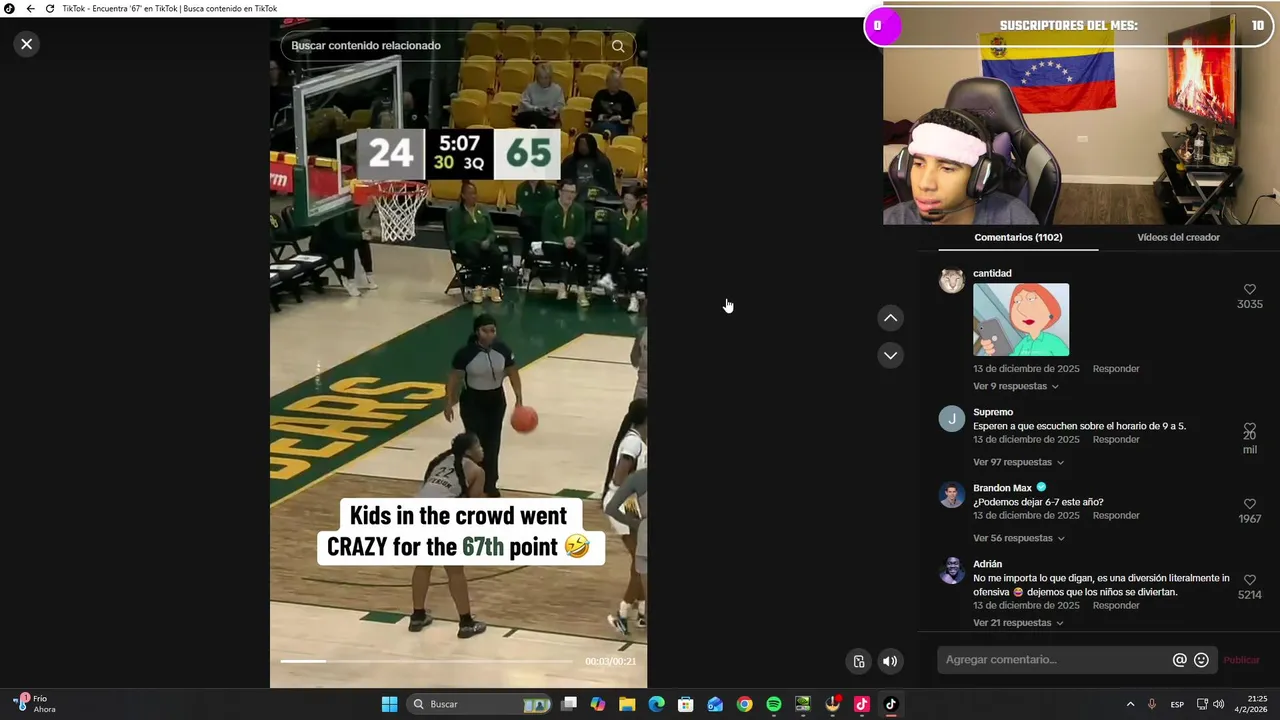This screenshot has height=720, width=1280.
Task: Click the username 'Supremo'
Action: point(993,412)
